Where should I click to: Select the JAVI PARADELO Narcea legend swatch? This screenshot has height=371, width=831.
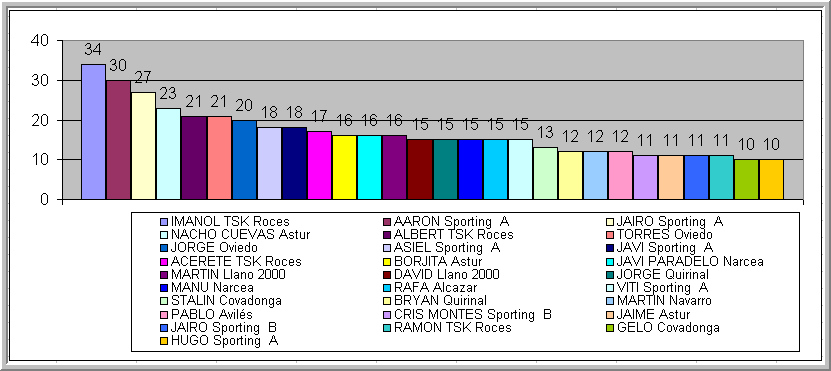point(611,262)
